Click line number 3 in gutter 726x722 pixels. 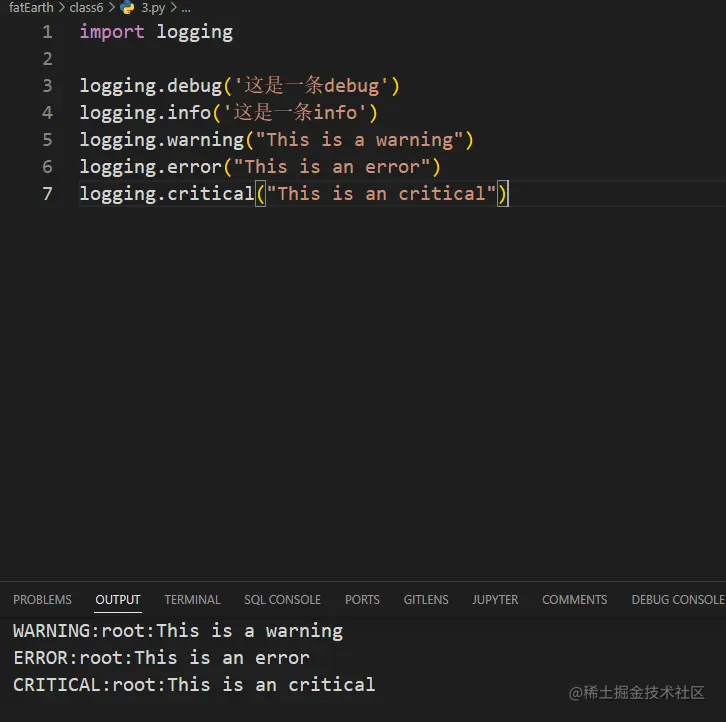pyautogui.click(x=47, y=86)
